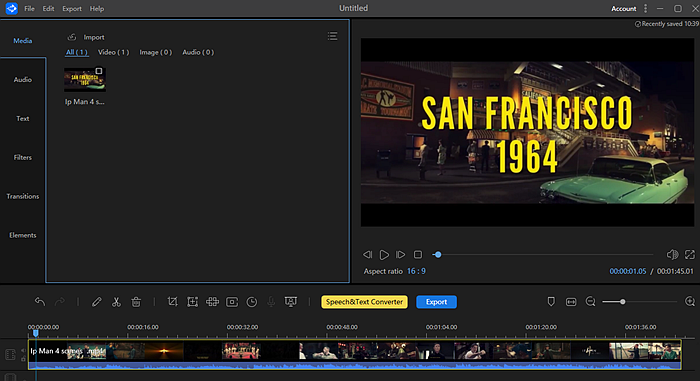Image resolution: width=700 pixels, height=381 pixels.
Task: Open the three-dot account menu
Action: [646, 8]
